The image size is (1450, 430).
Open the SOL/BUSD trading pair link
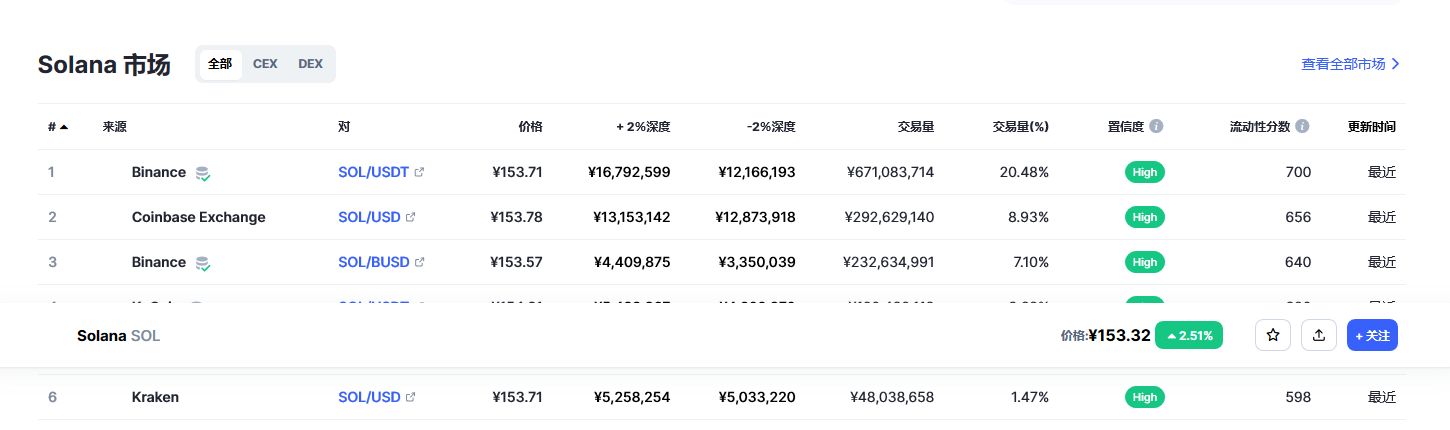pos(374,262)
